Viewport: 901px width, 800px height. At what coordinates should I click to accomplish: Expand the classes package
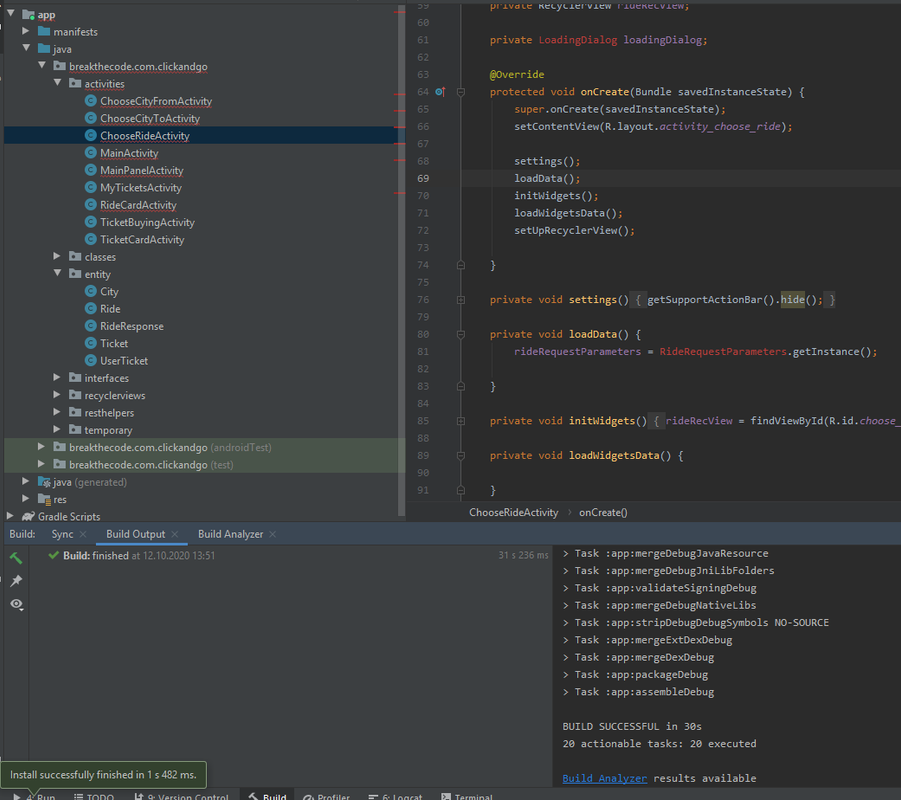[56, 256]
